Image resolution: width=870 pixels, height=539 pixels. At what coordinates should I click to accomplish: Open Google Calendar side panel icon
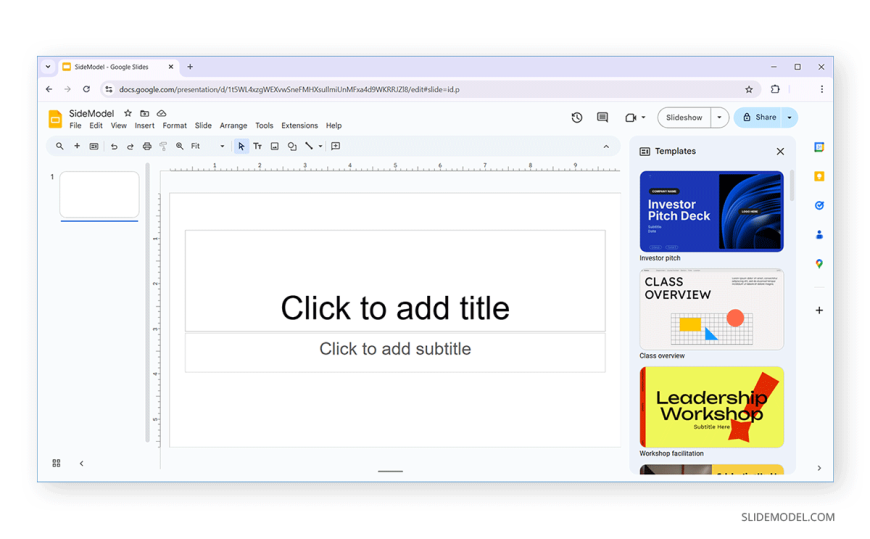coord(819,147)
